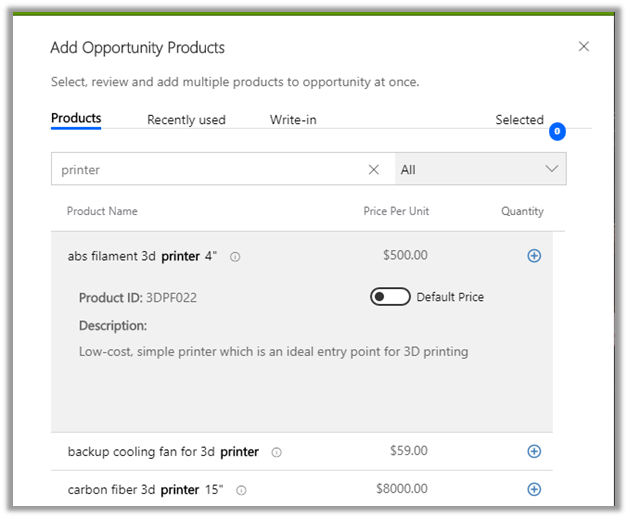Show info for carbon fiber 3d printer
Image resolution: width=628 pixels, height=518 pixels.
pyautogui.click(x=241, y=491)
